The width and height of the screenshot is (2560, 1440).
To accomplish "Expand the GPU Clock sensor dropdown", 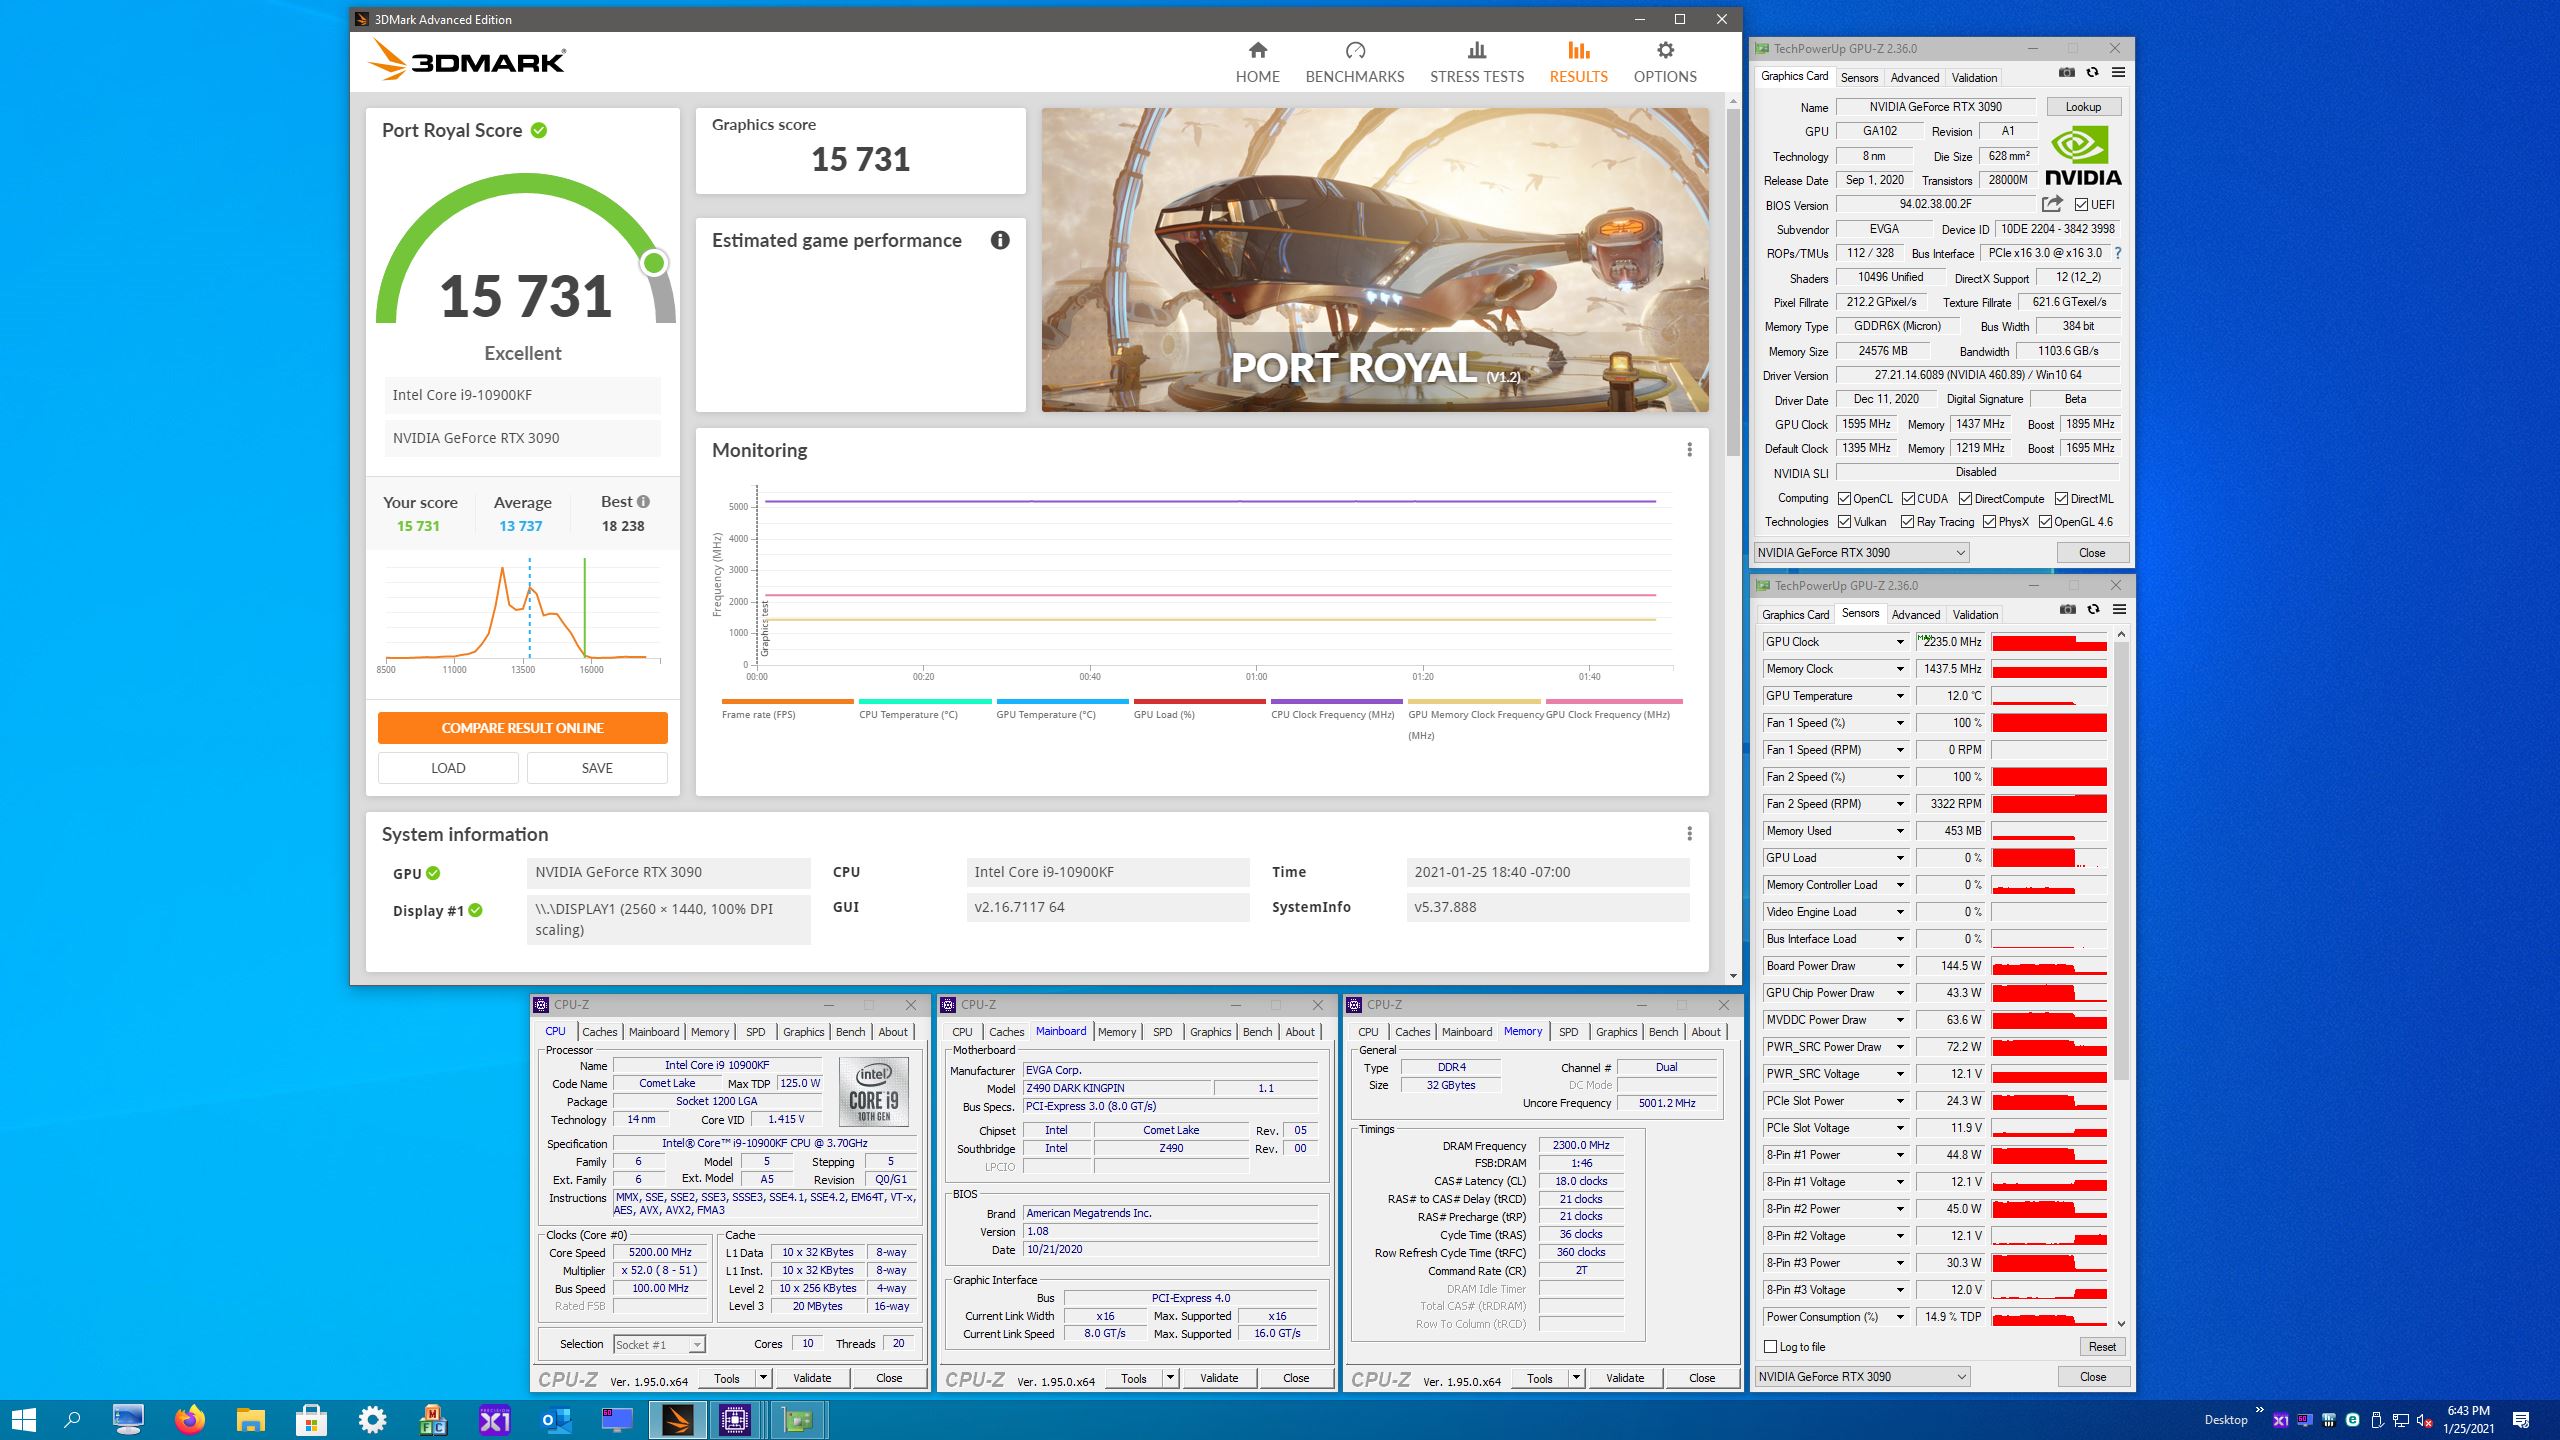I will click(x=1899, y=642).
